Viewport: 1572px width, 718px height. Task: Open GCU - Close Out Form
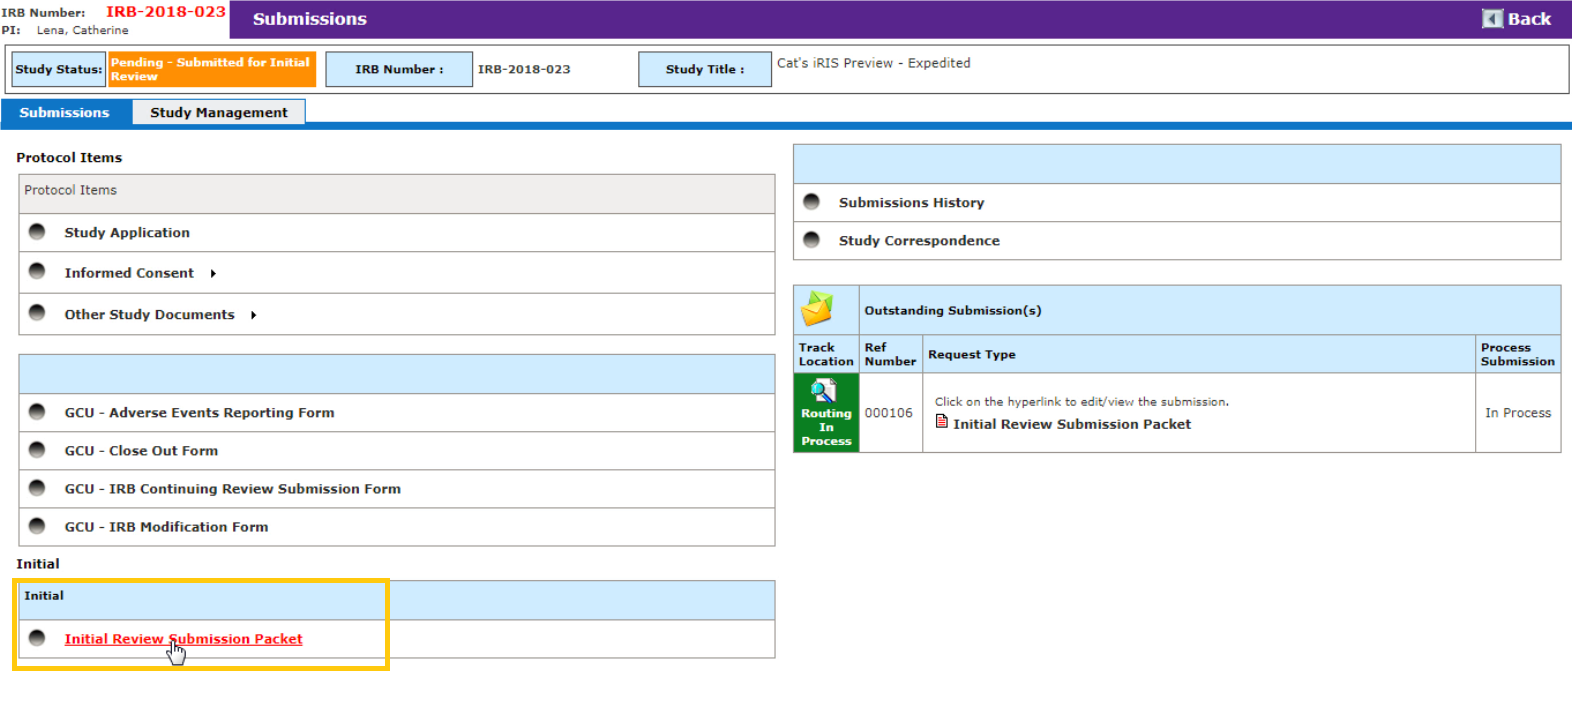tap(141, 450)
